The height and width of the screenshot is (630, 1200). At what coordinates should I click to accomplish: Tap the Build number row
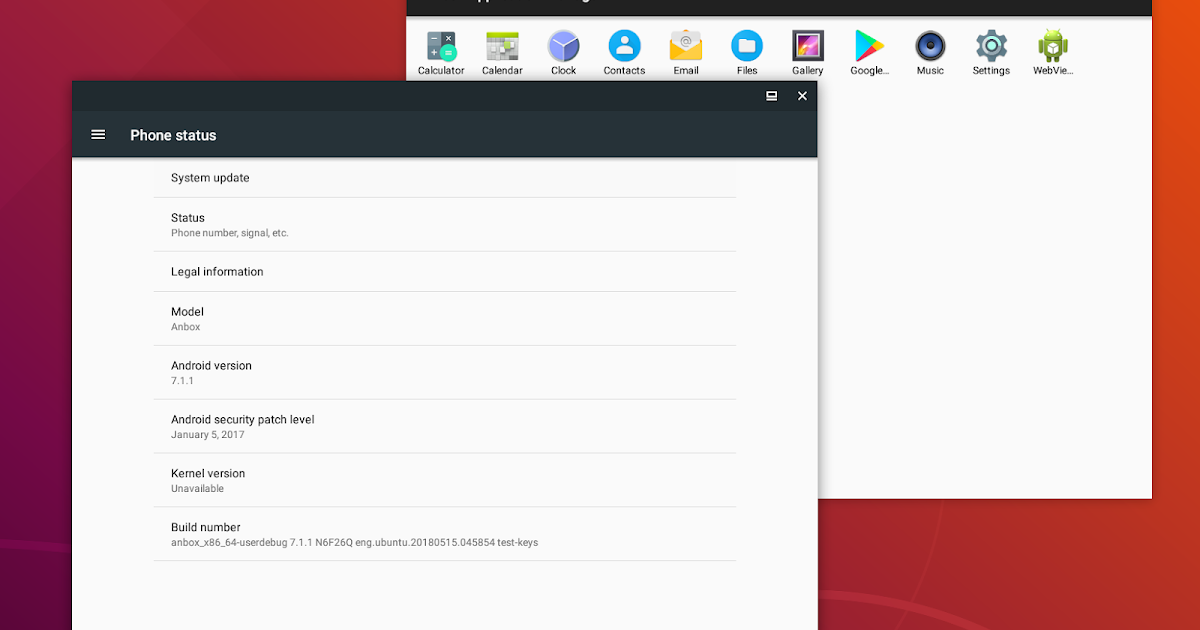coord(445,535)
